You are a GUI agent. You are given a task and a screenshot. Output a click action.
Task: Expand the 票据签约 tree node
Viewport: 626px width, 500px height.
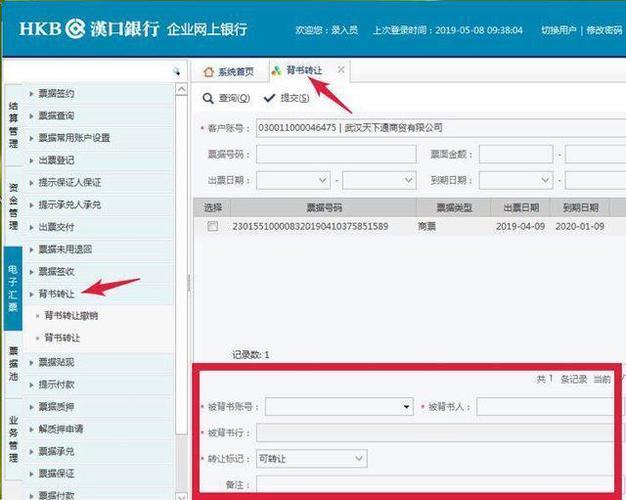coord(32,94)
